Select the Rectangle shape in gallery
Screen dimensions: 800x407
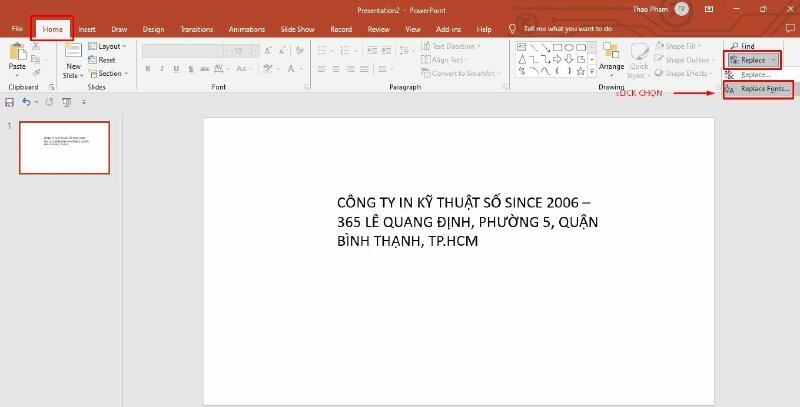(557, 47)
